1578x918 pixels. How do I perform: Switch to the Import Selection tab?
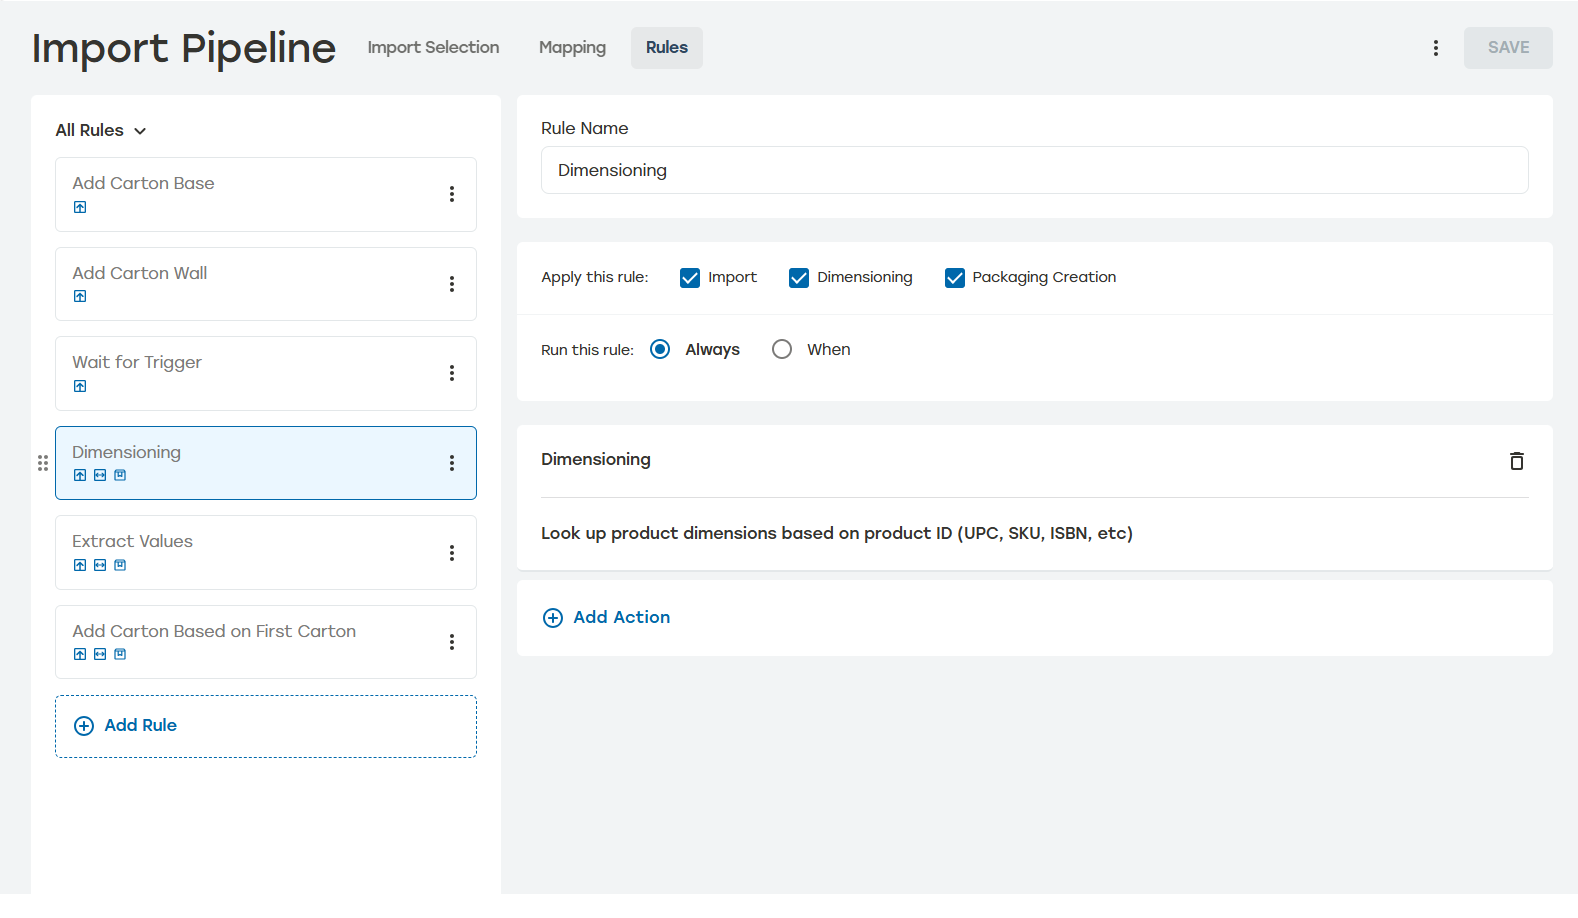click(x=433, y=48)
